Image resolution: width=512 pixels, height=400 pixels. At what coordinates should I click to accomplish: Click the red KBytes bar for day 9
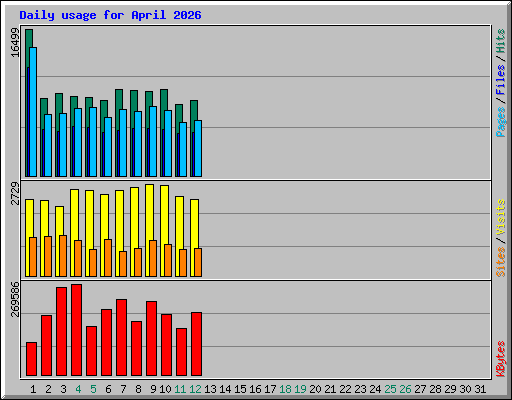click(151, 339)
